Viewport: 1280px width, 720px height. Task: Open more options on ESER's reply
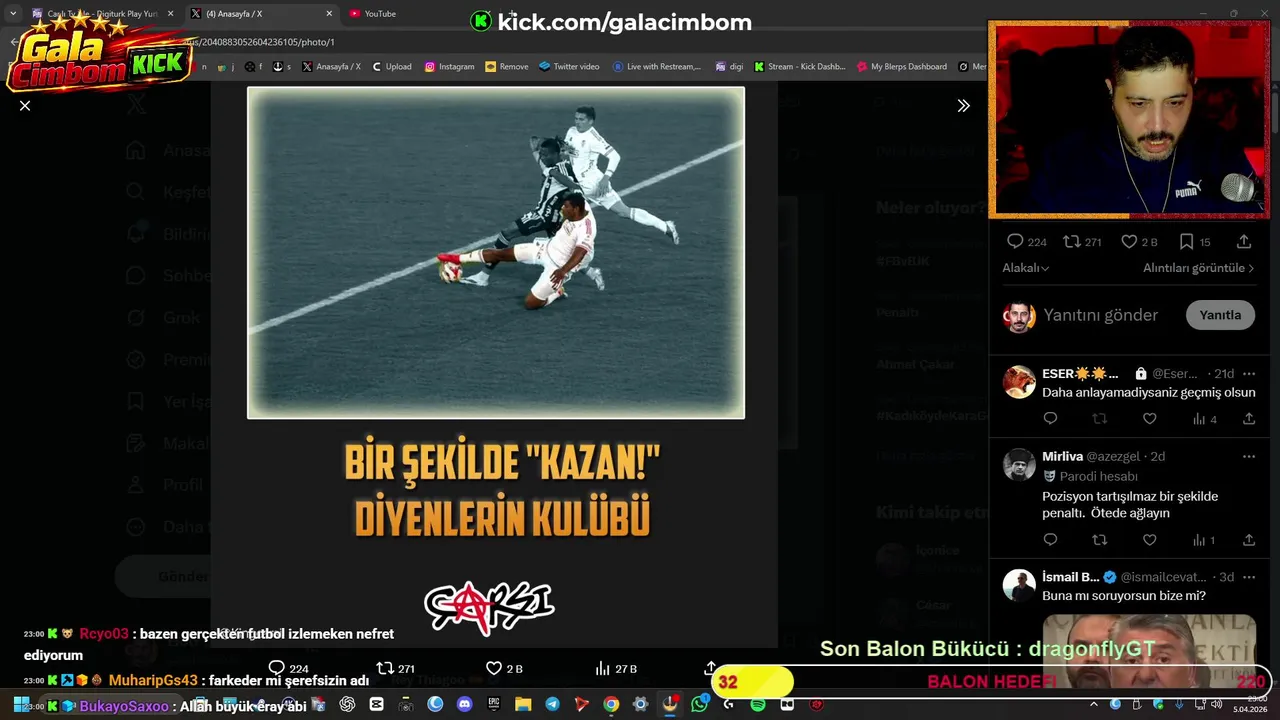tap(1249, 374)
